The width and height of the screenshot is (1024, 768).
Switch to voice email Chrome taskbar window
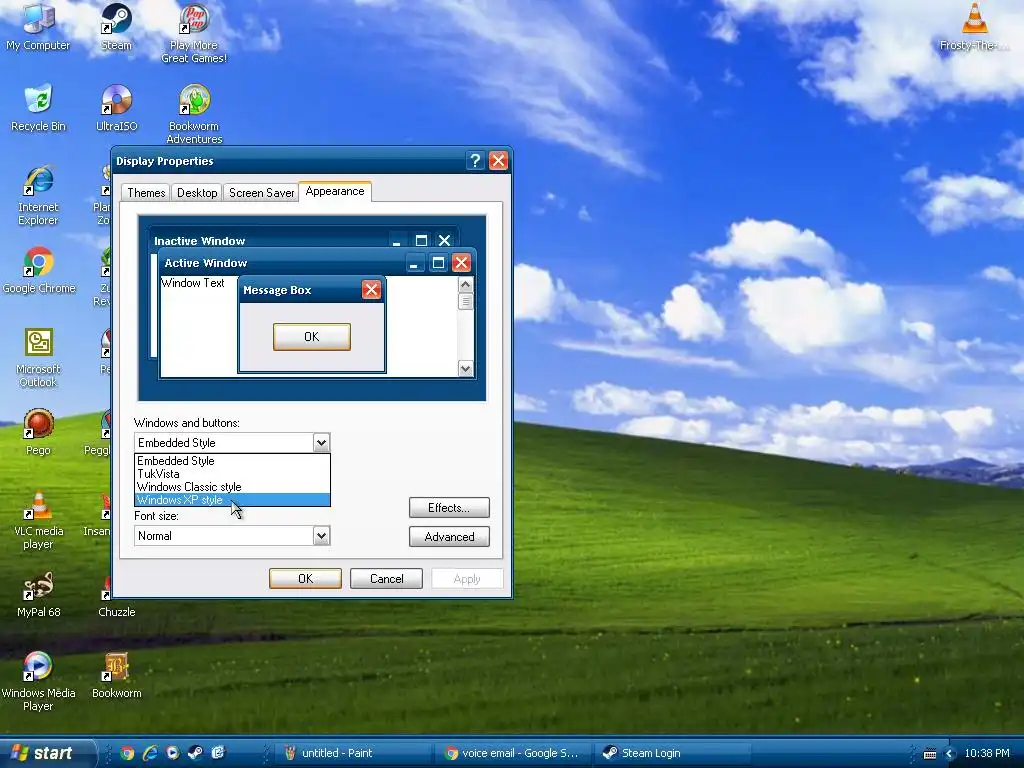pos(513,753)
